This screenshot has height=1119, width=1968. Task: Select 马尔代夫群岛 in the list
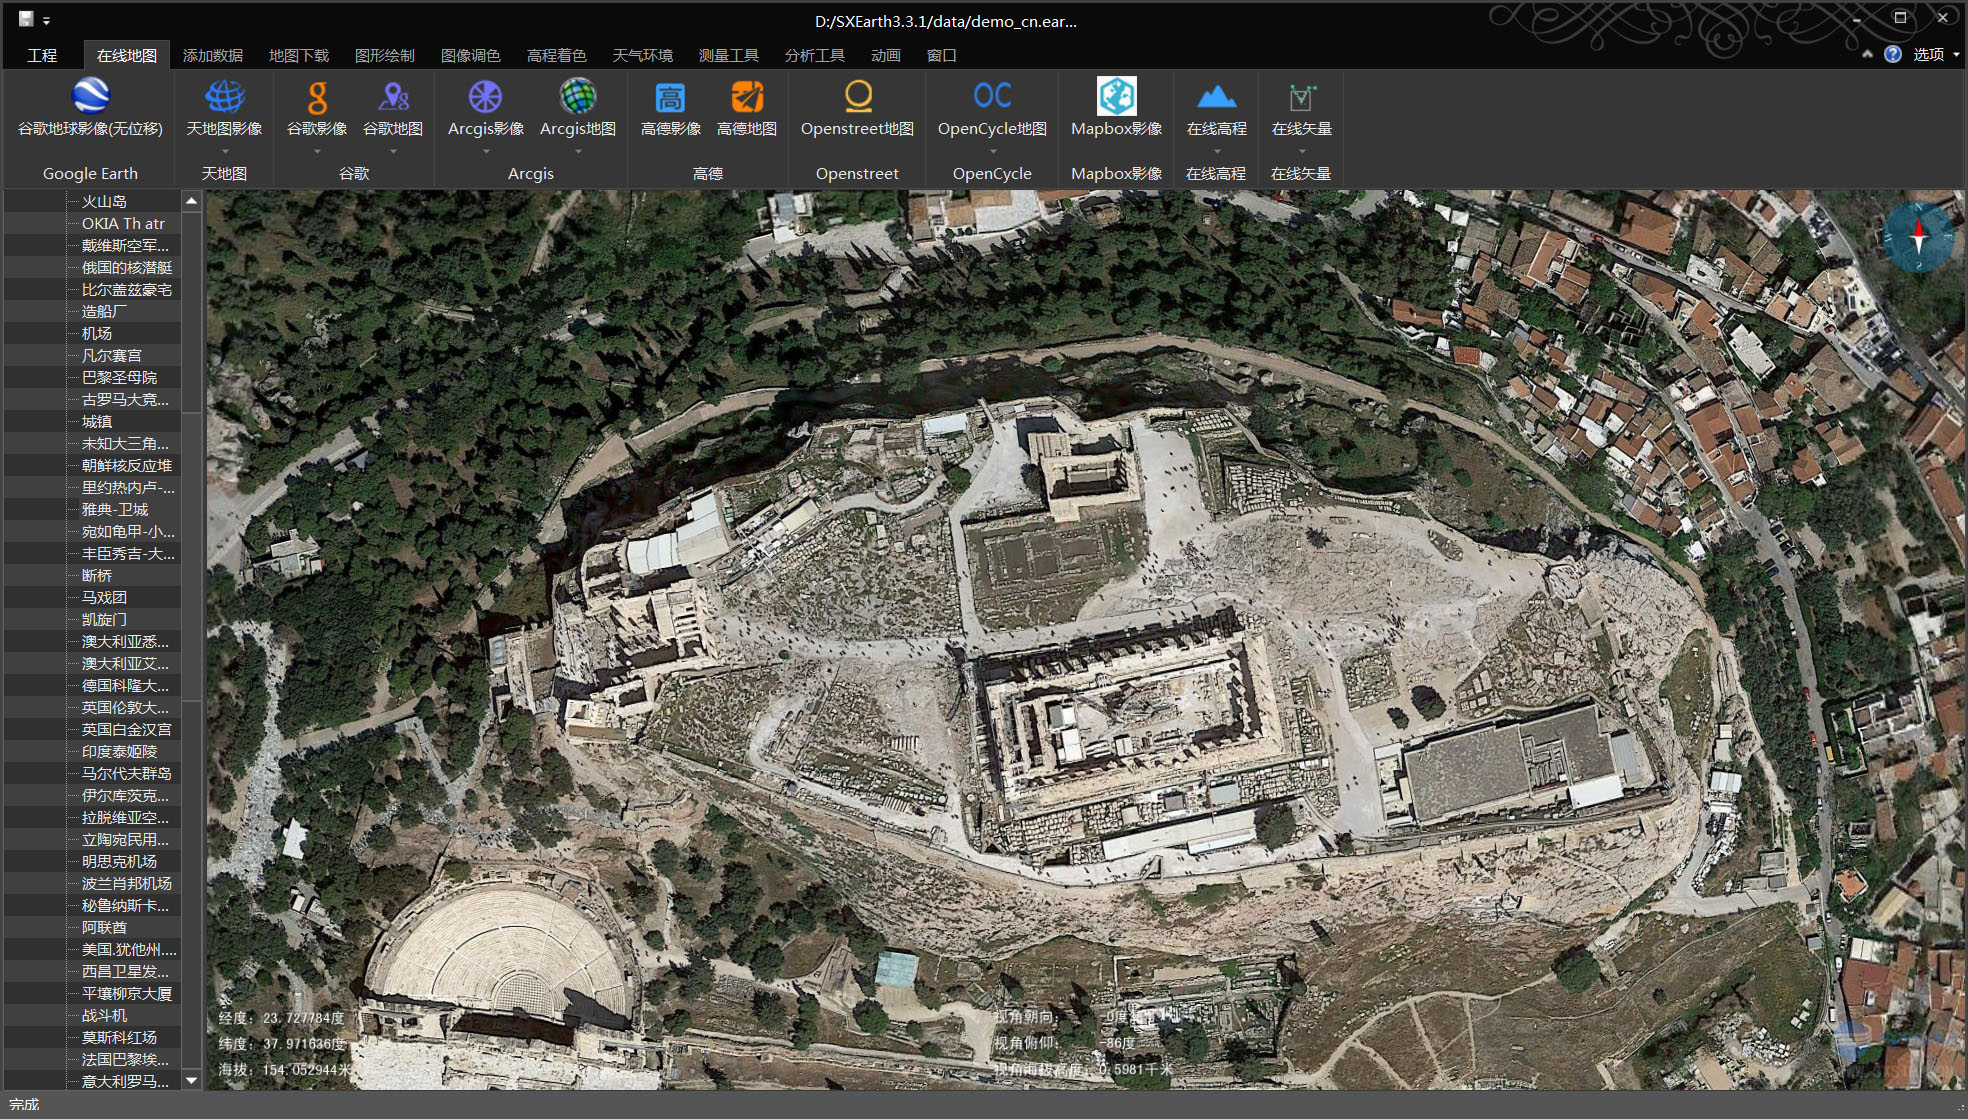(127, 773)
